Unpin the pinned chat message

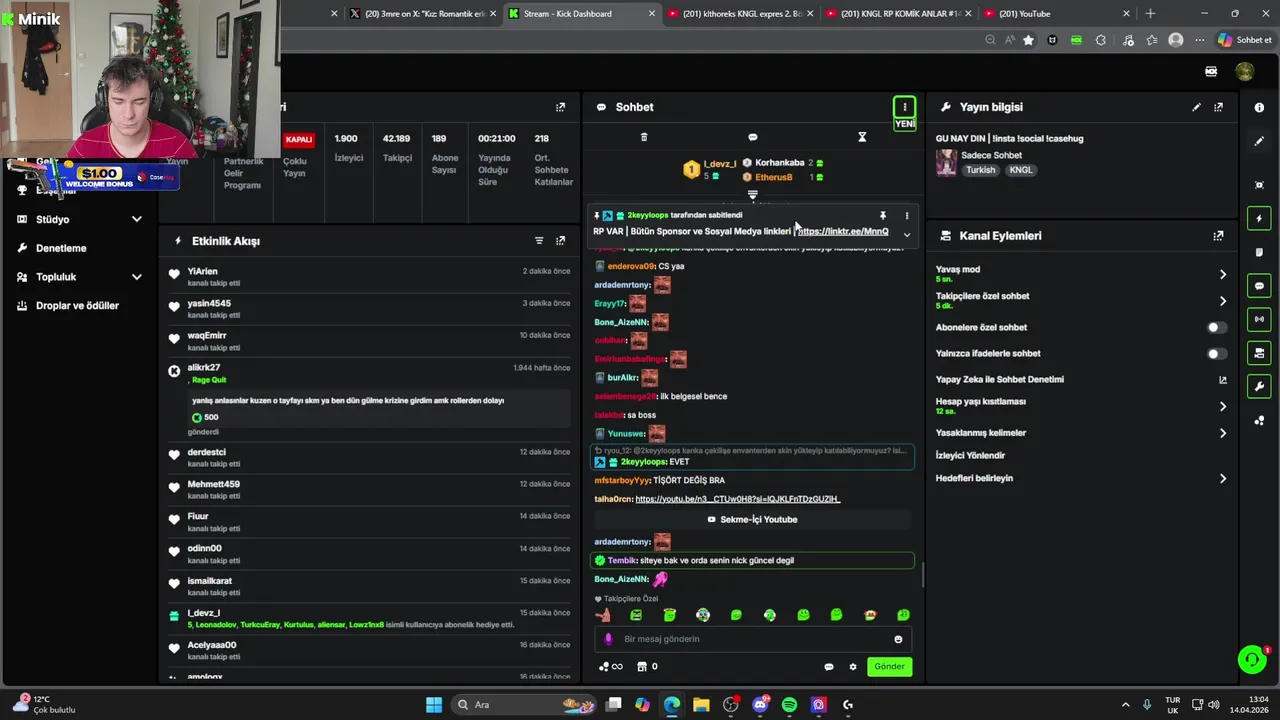(x=883, y=215)
